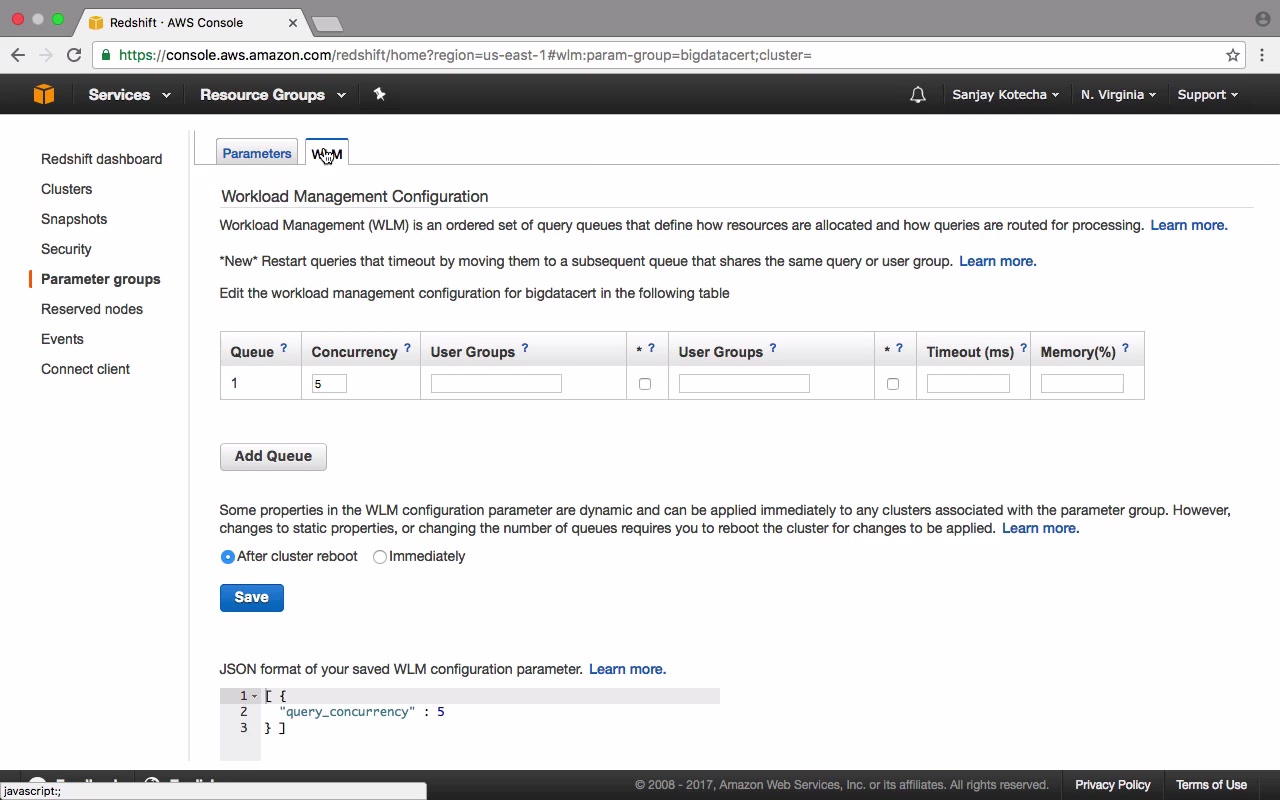Open the Privacy Policy link

coord(1113,785)
